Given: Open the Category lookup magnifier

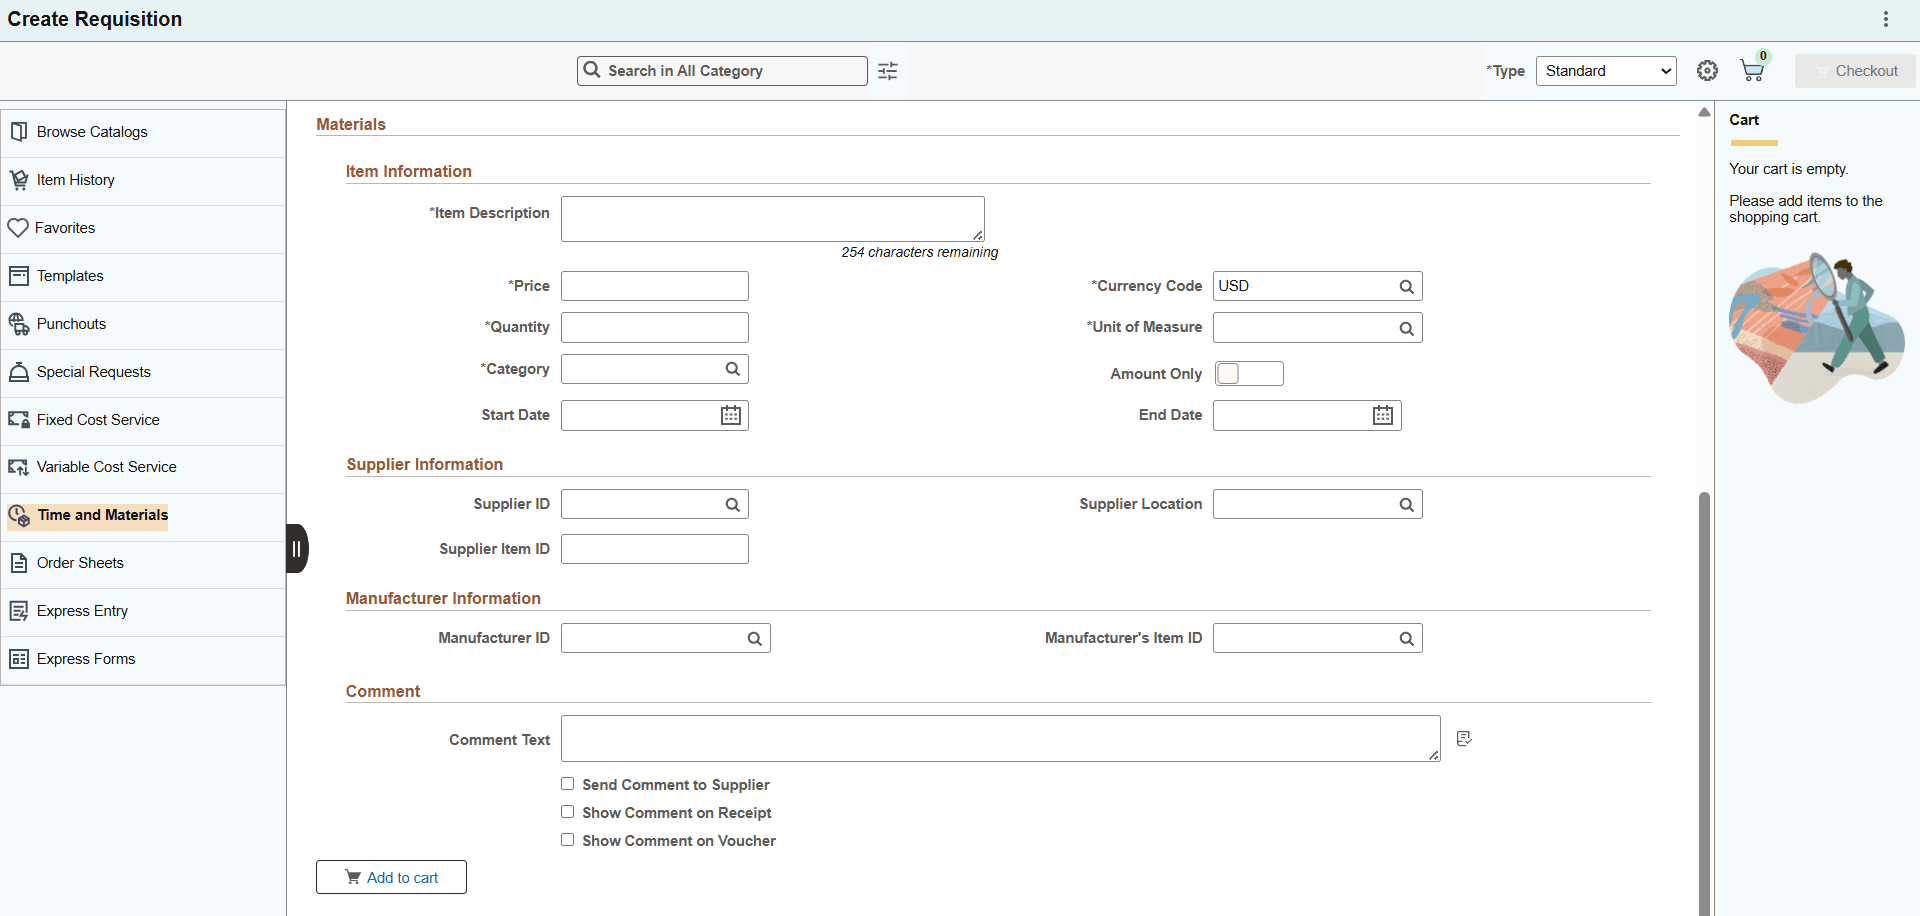Looking at the screenshot, I should click(732, 369).
